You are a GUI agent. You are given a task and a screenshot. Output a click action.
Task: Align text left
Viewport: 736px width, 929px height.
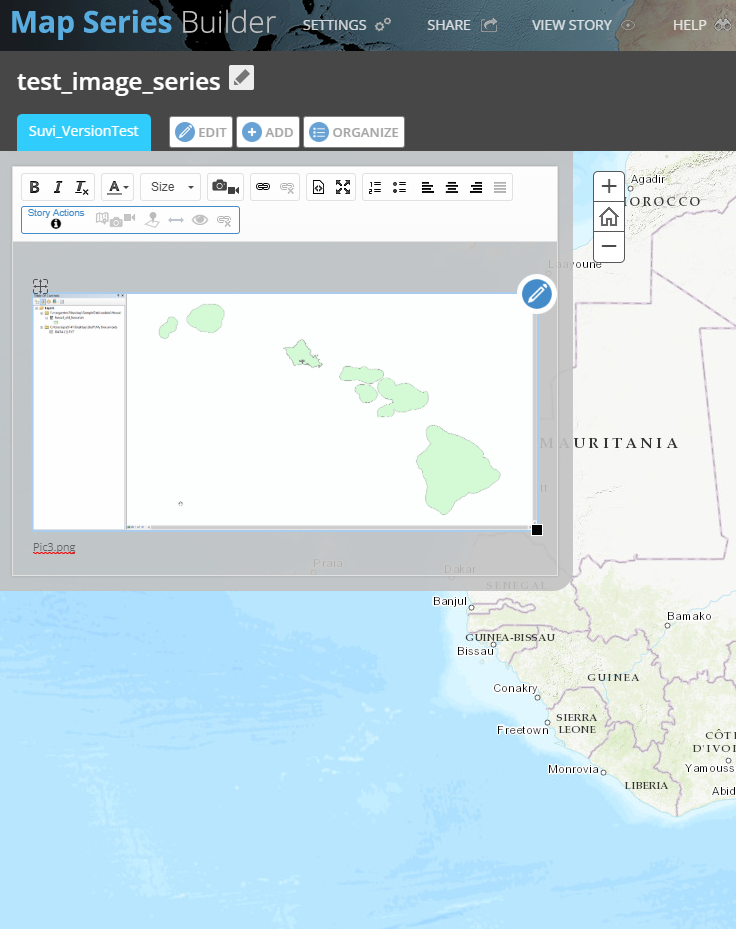pyautogui.click(x=427, y=187)
